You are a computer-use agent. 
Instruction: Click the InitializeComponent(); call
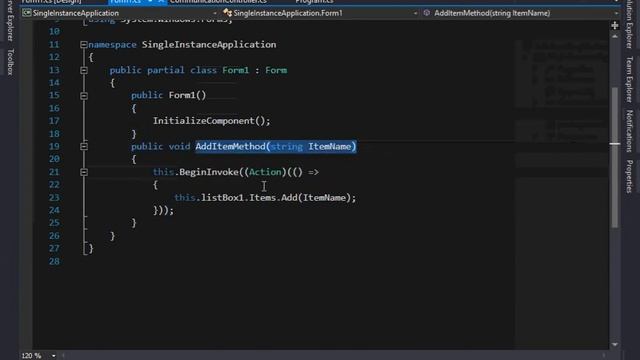click(x=211, y=121)
